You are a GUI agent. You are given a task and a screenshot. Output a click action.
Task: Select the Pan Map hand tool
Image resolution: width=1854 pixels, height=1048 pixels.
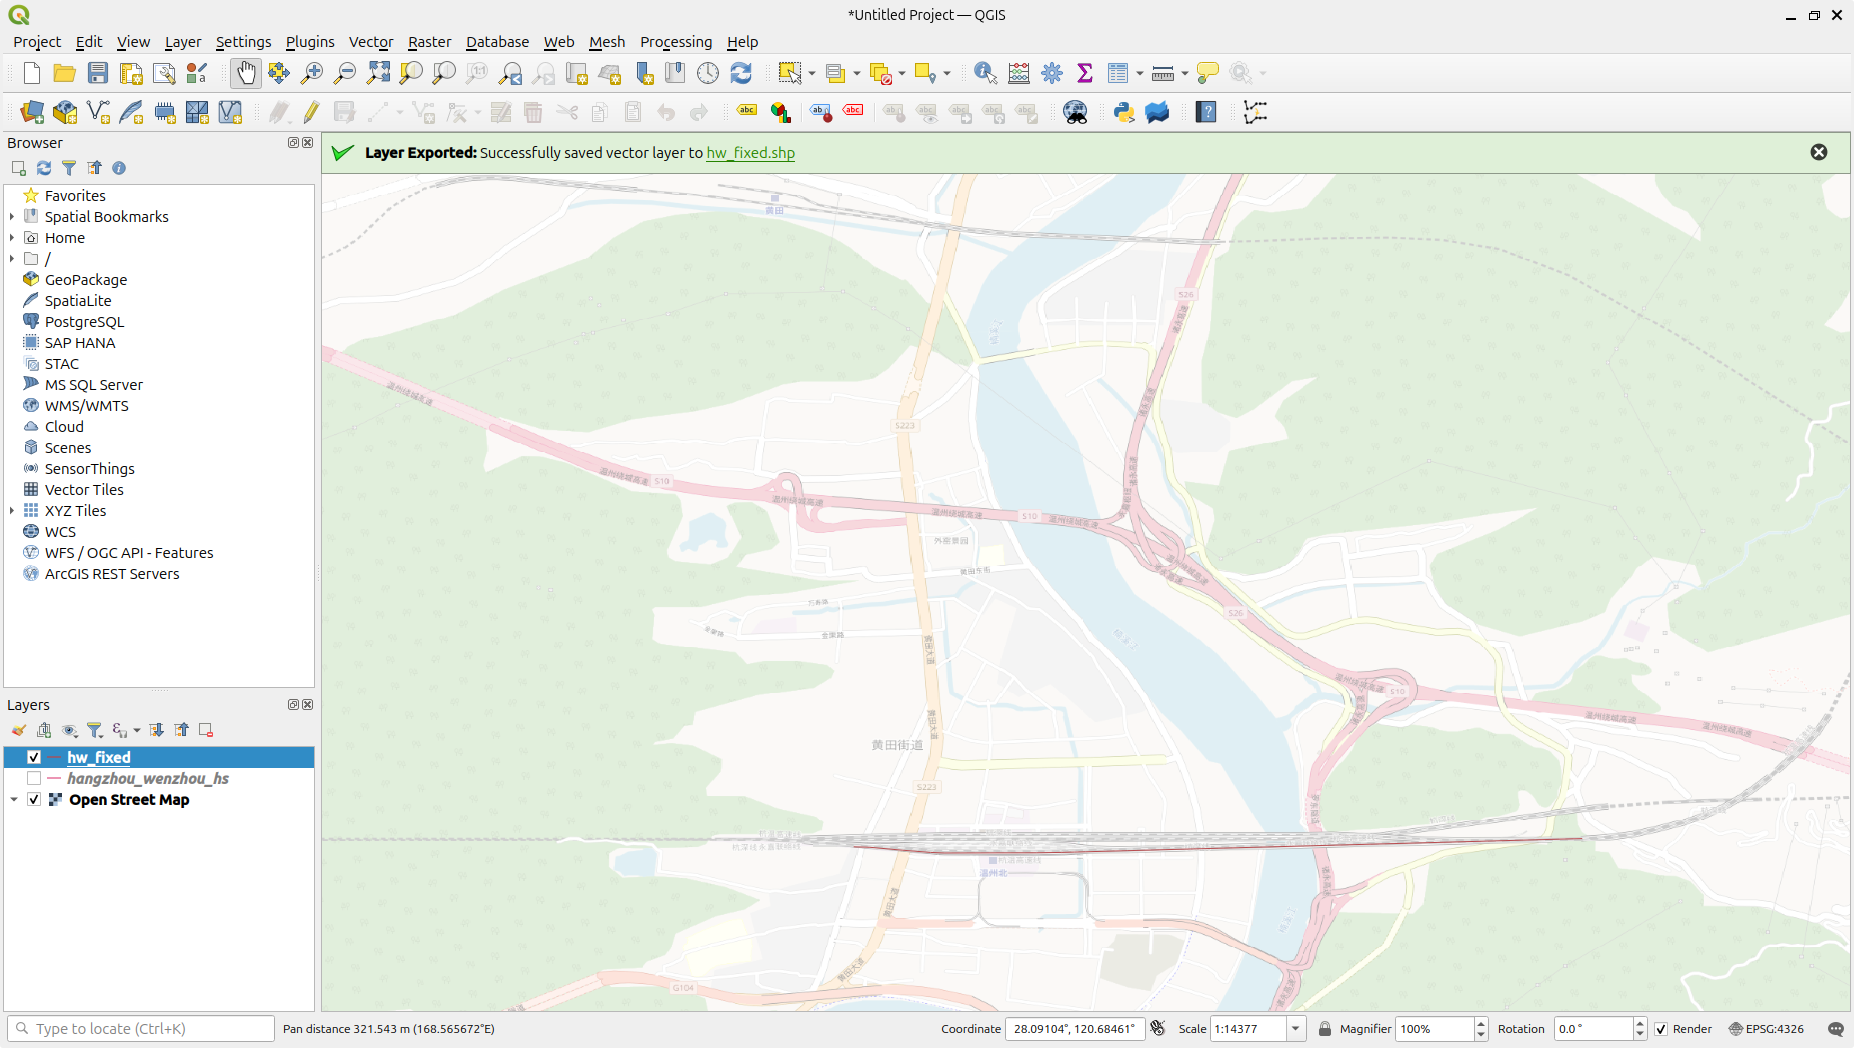point(245,73)
